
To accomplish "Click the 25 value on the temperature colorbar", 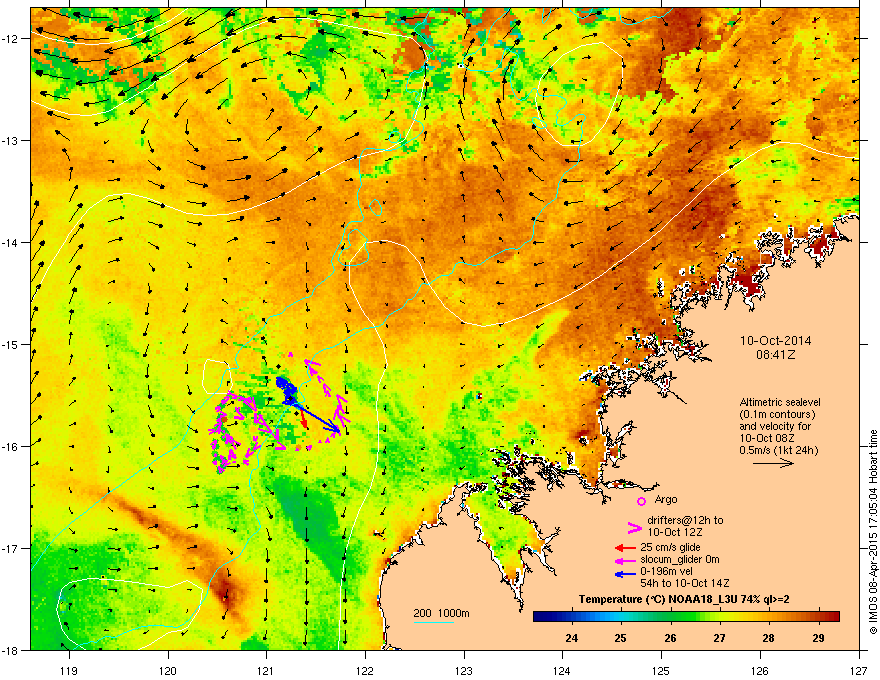I will pos(621,638).
